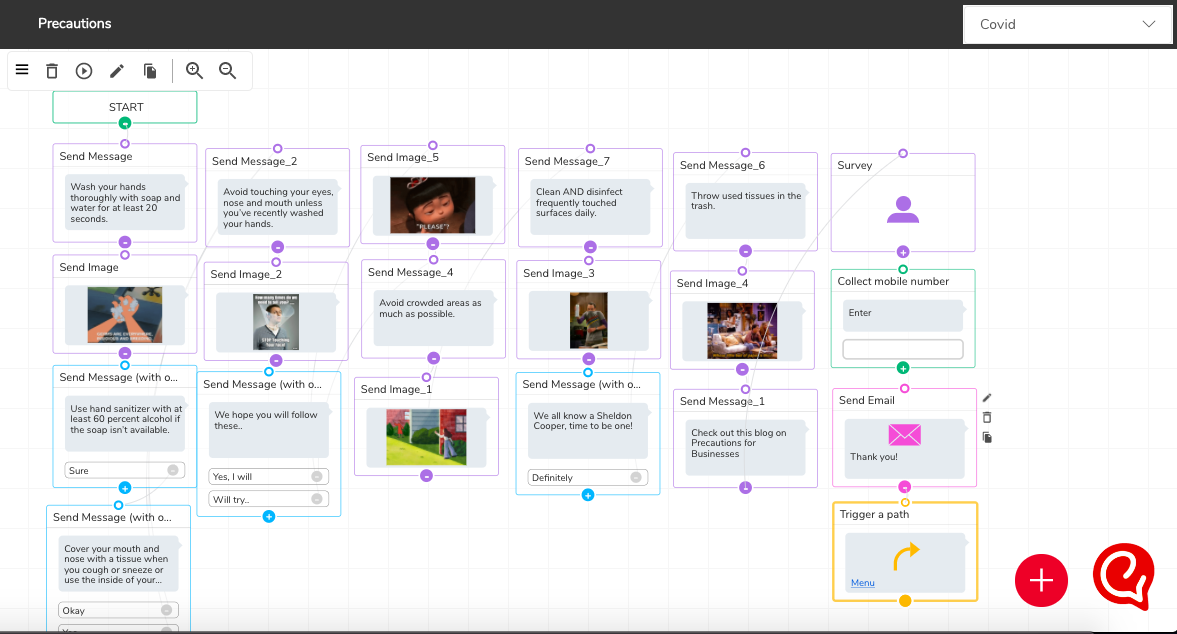Click the pink envelope icon in Send Email
The width and height of the screenshot is (1177, 634).
(905, 434)
